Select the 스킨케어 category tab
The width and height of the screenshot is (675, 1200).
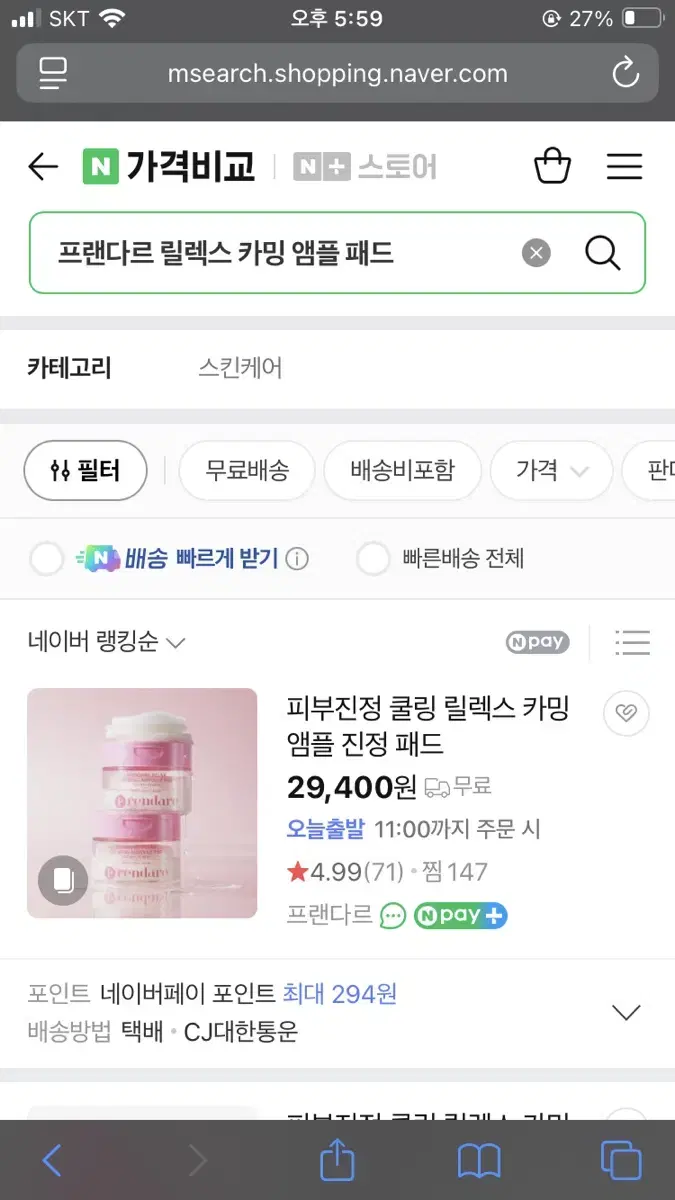click(240, 368)
